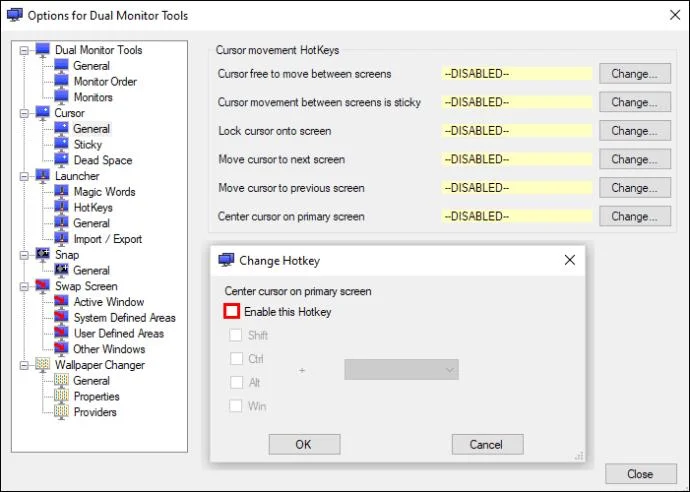Collapse the Swap Screen tree node
The height and width of the screenshot is (492, 690).
pos(24,286)
